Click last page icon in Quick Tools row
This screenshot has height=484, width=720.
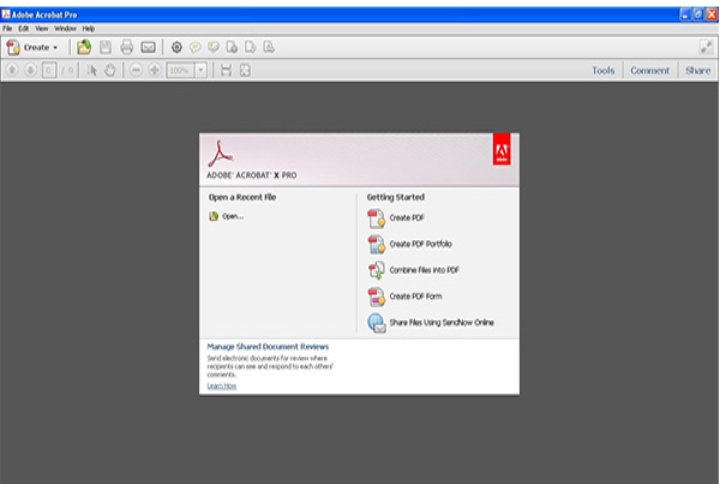point(269,47)
